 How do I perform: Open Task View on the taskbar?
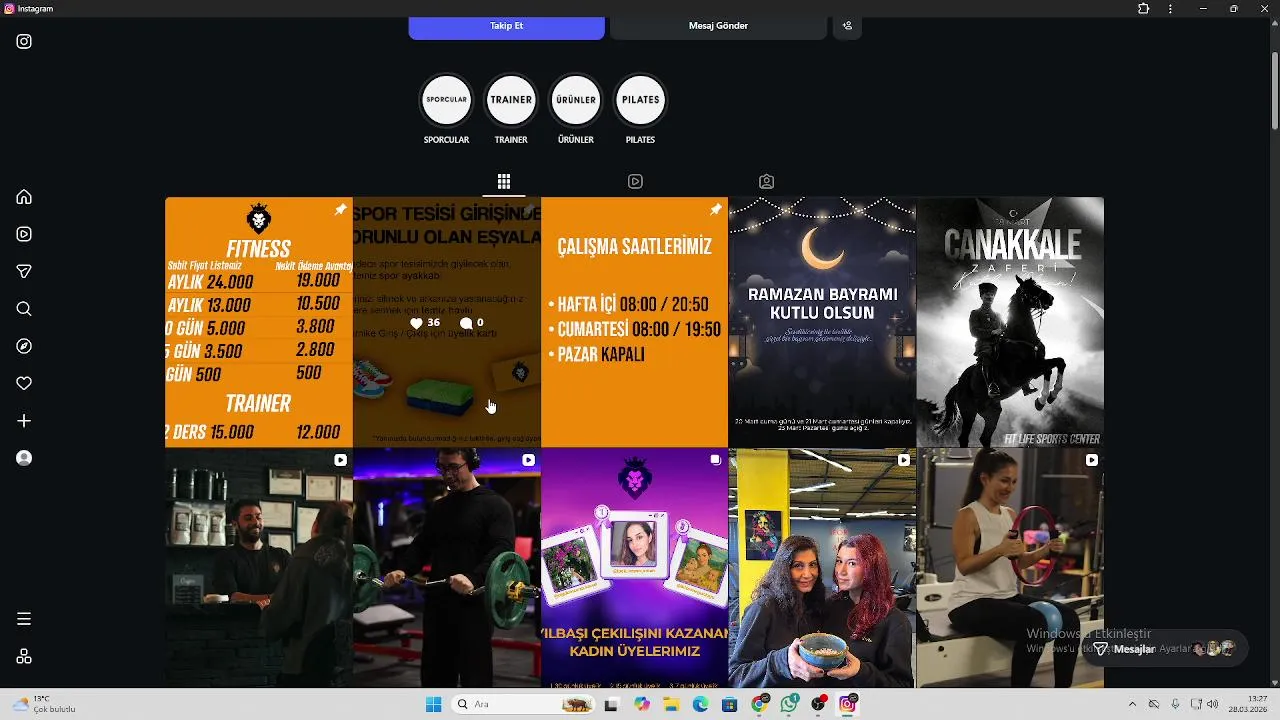pyautogui.click(x=611, y=704)
